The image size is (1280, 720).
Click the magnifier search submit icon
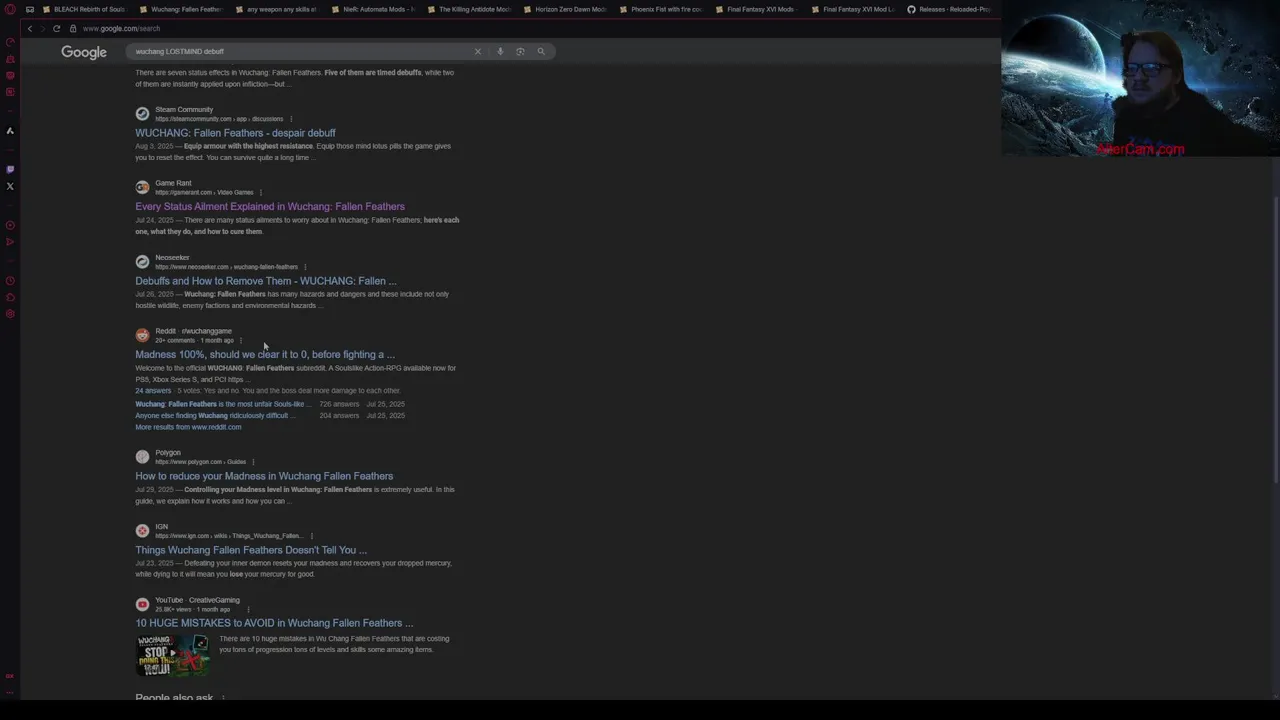[541, 51]
